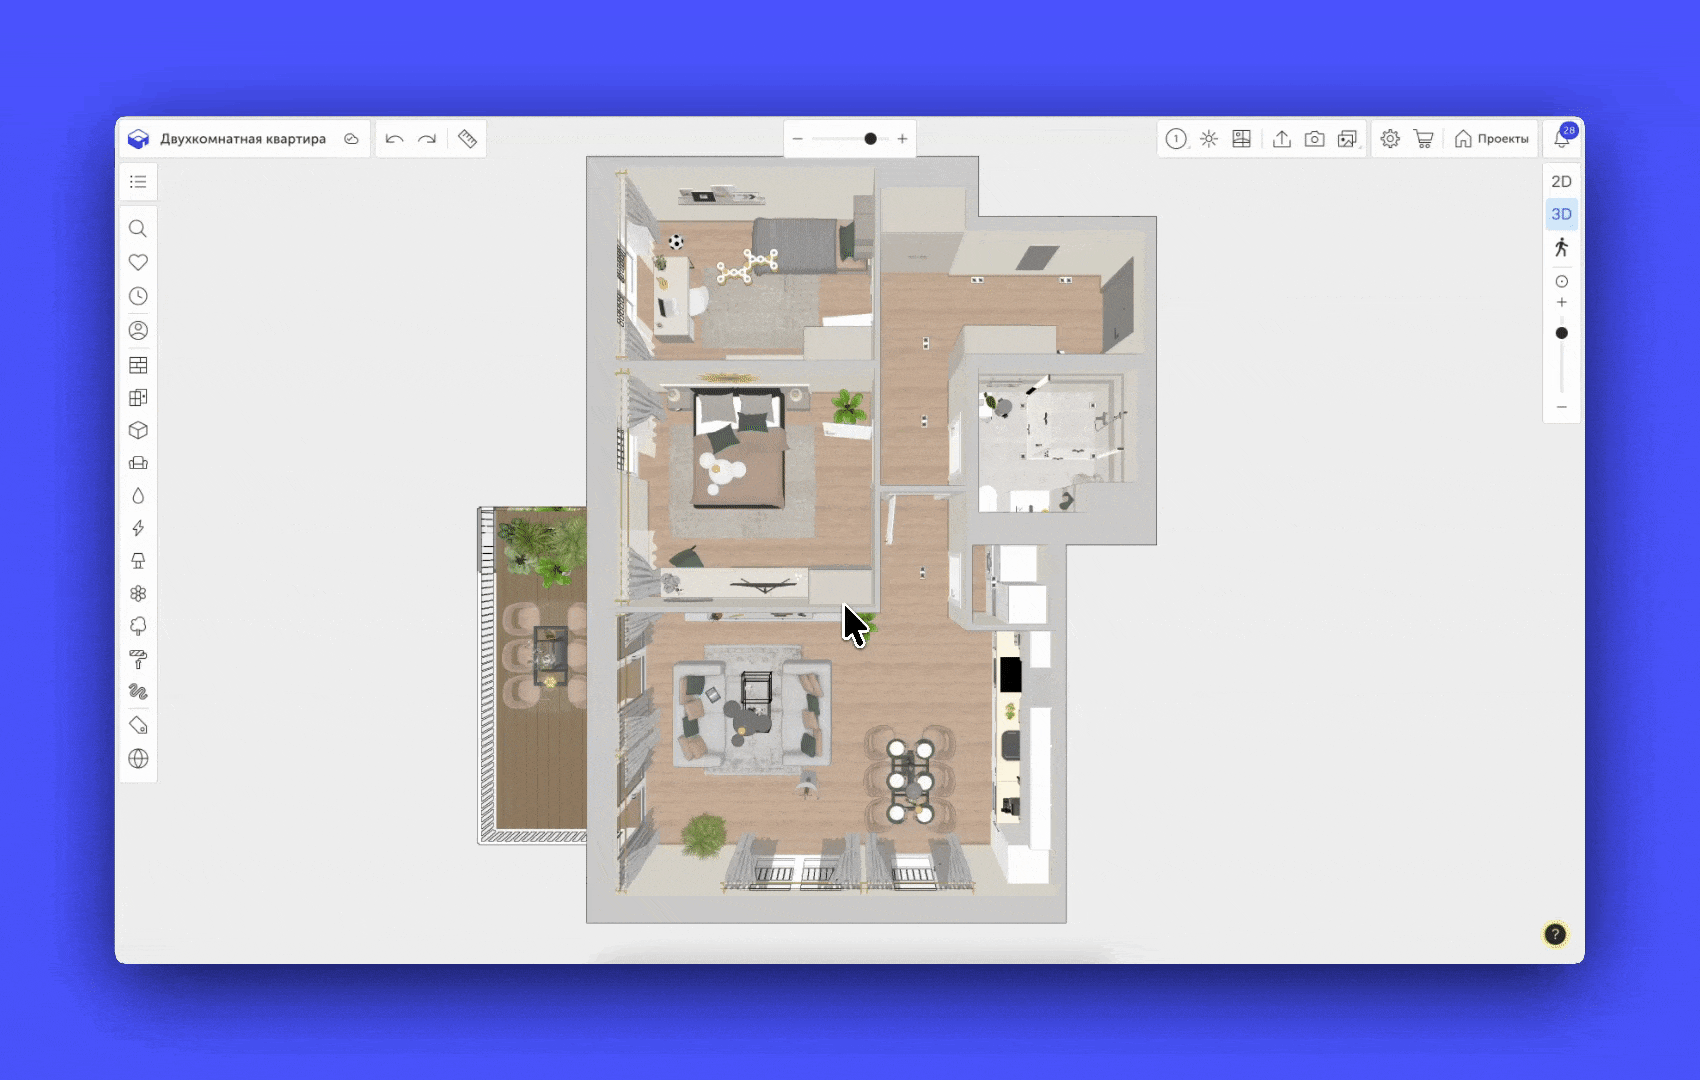Open the walls brick pattern tool

click(x=138, y=365)
